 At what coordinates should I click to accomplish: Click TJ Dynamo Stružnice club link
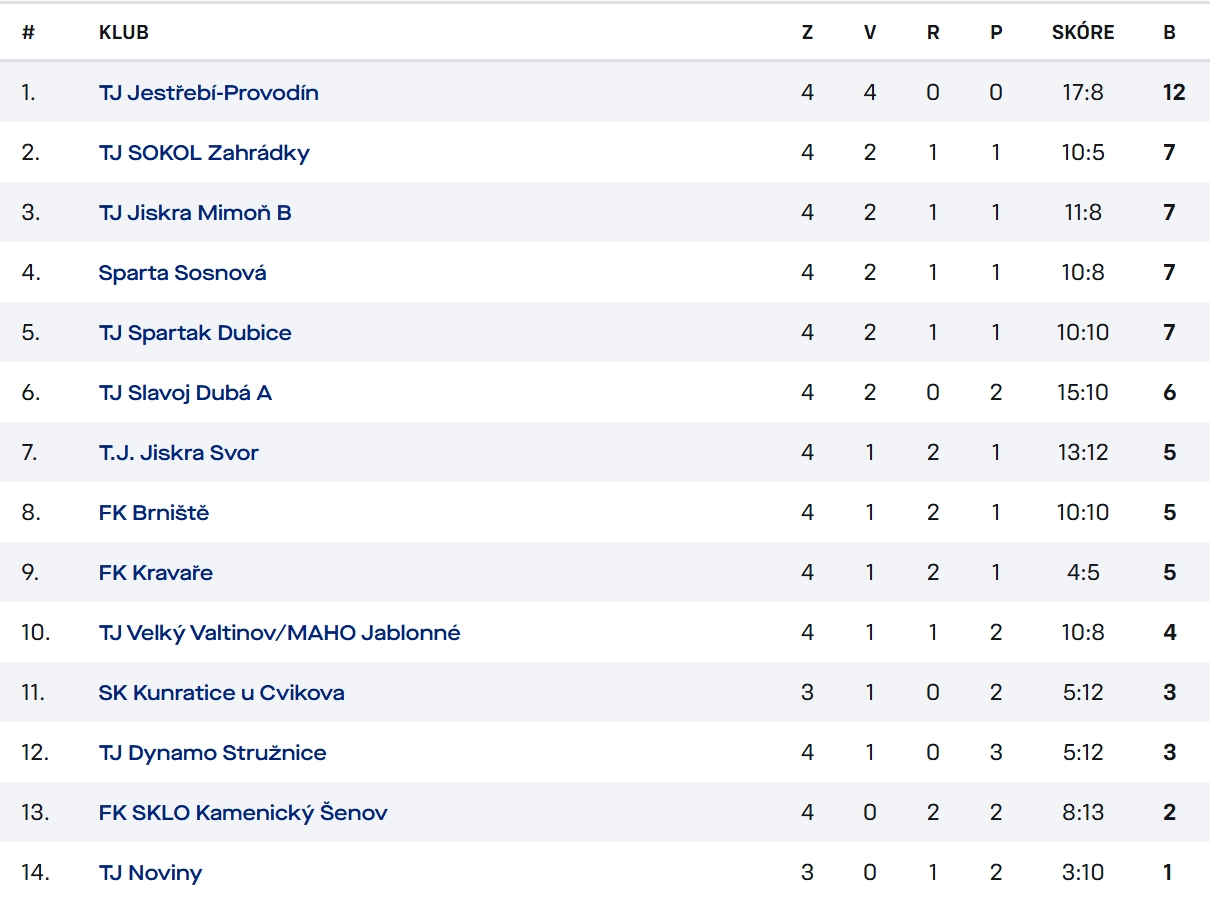(x=213, y=753)
